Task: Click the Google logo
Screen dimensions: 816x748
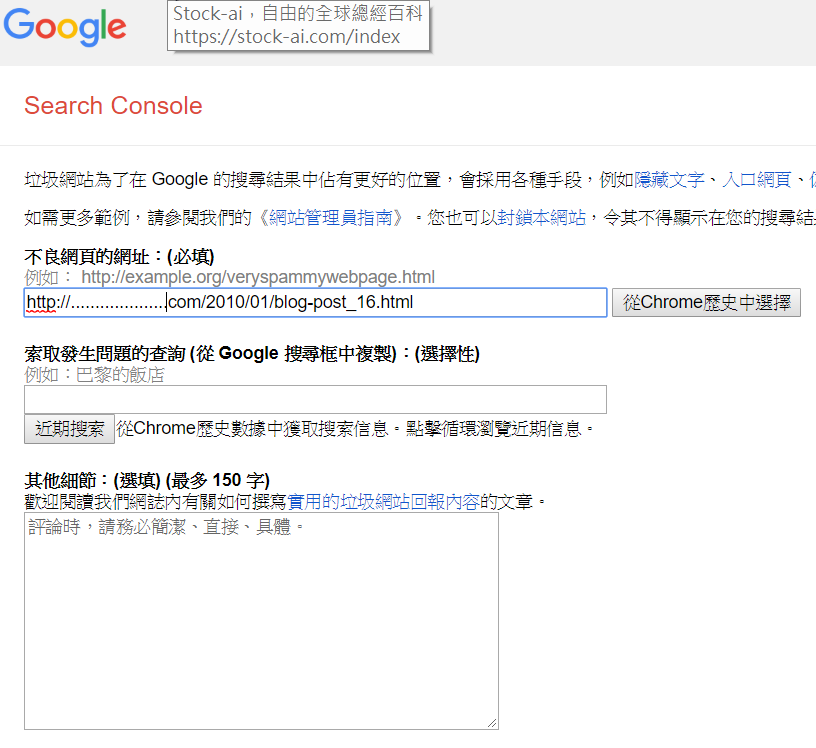Action: pyautogui.click(x=65, y=27)
